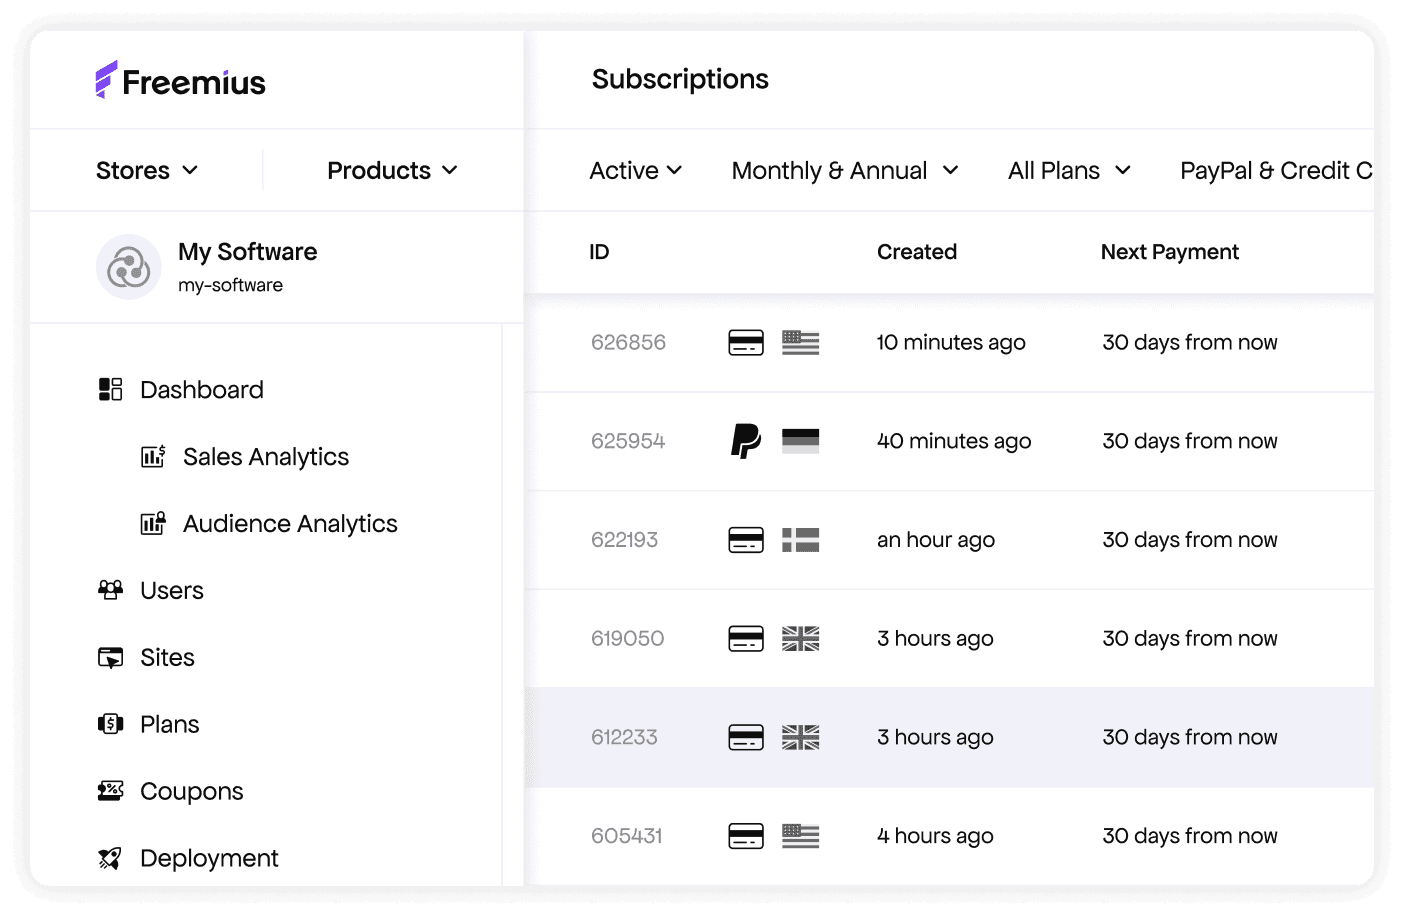Sort by the ID column header

[x=599, y=252]
